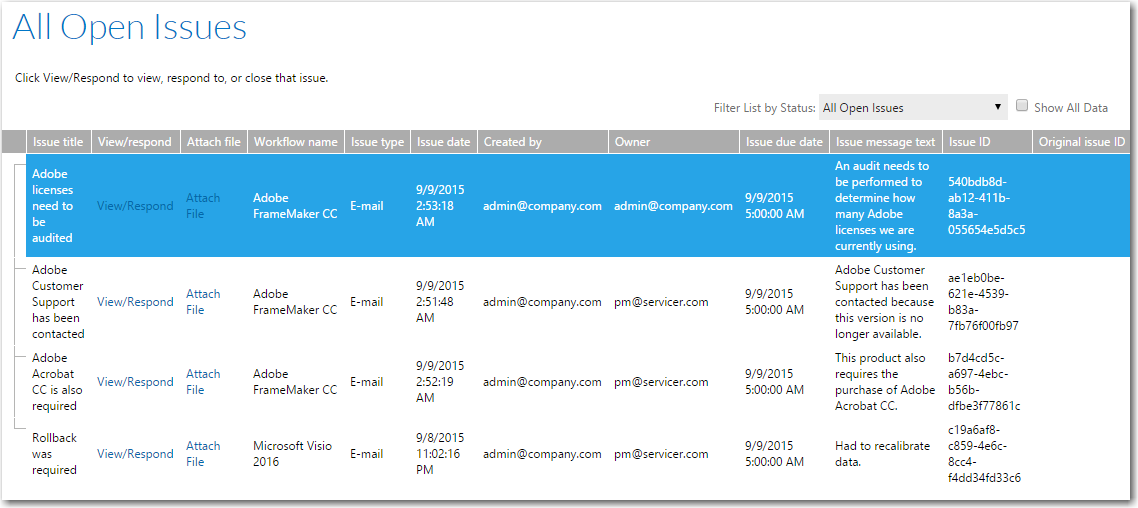Viewport: 1138px width, 508px height.
Task: Open View/Respond for the Adobe licenses audit issue
Action: coord(135,205)
